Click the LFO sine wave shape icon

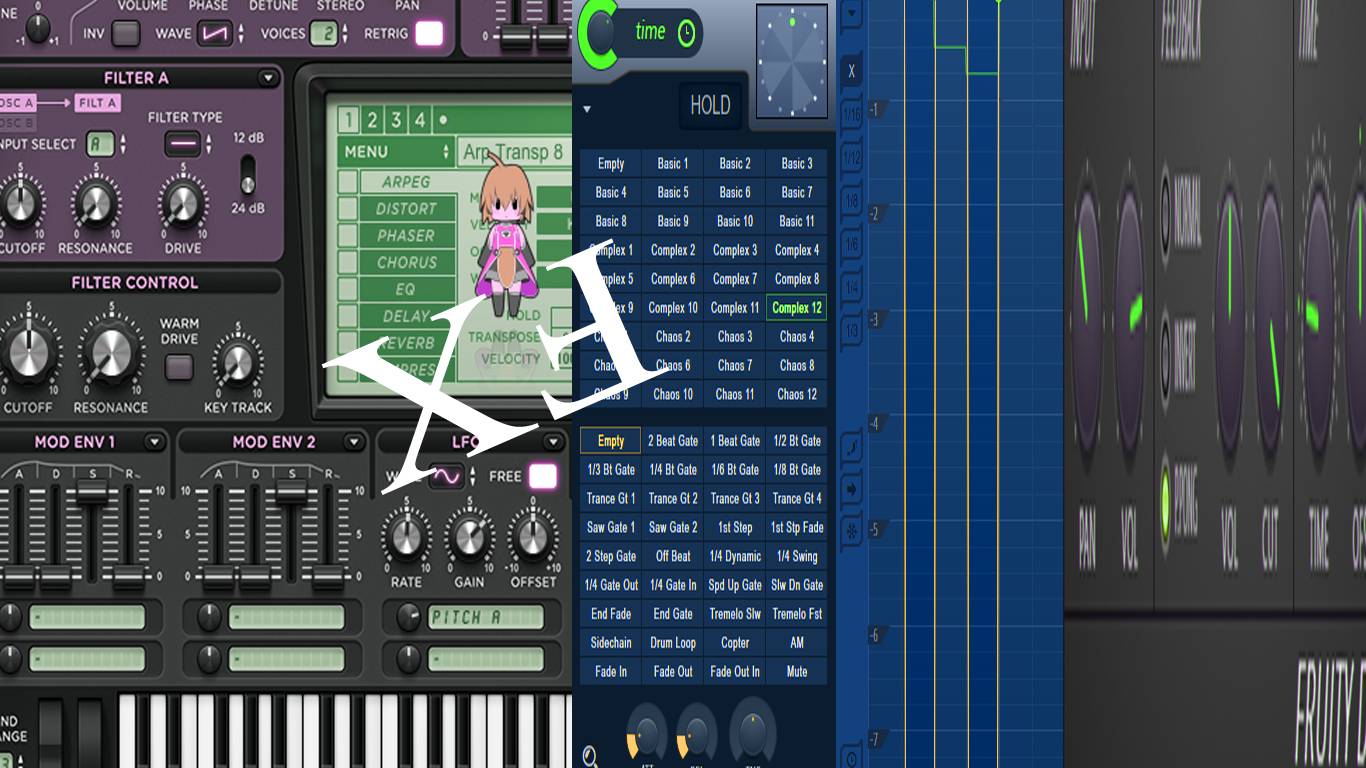(447, 477)
